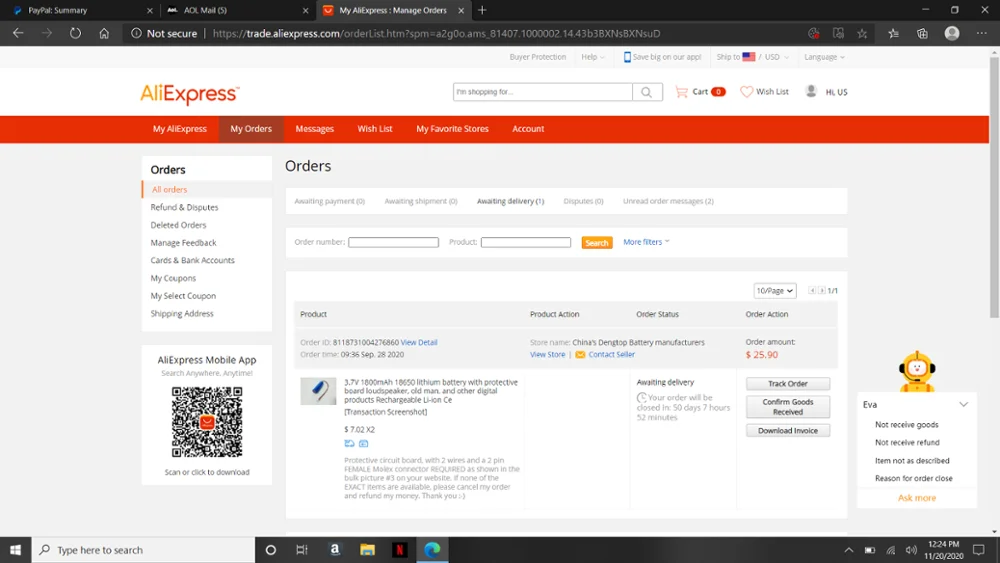Click the Eva robot assistant icon

tap(916, 371)
